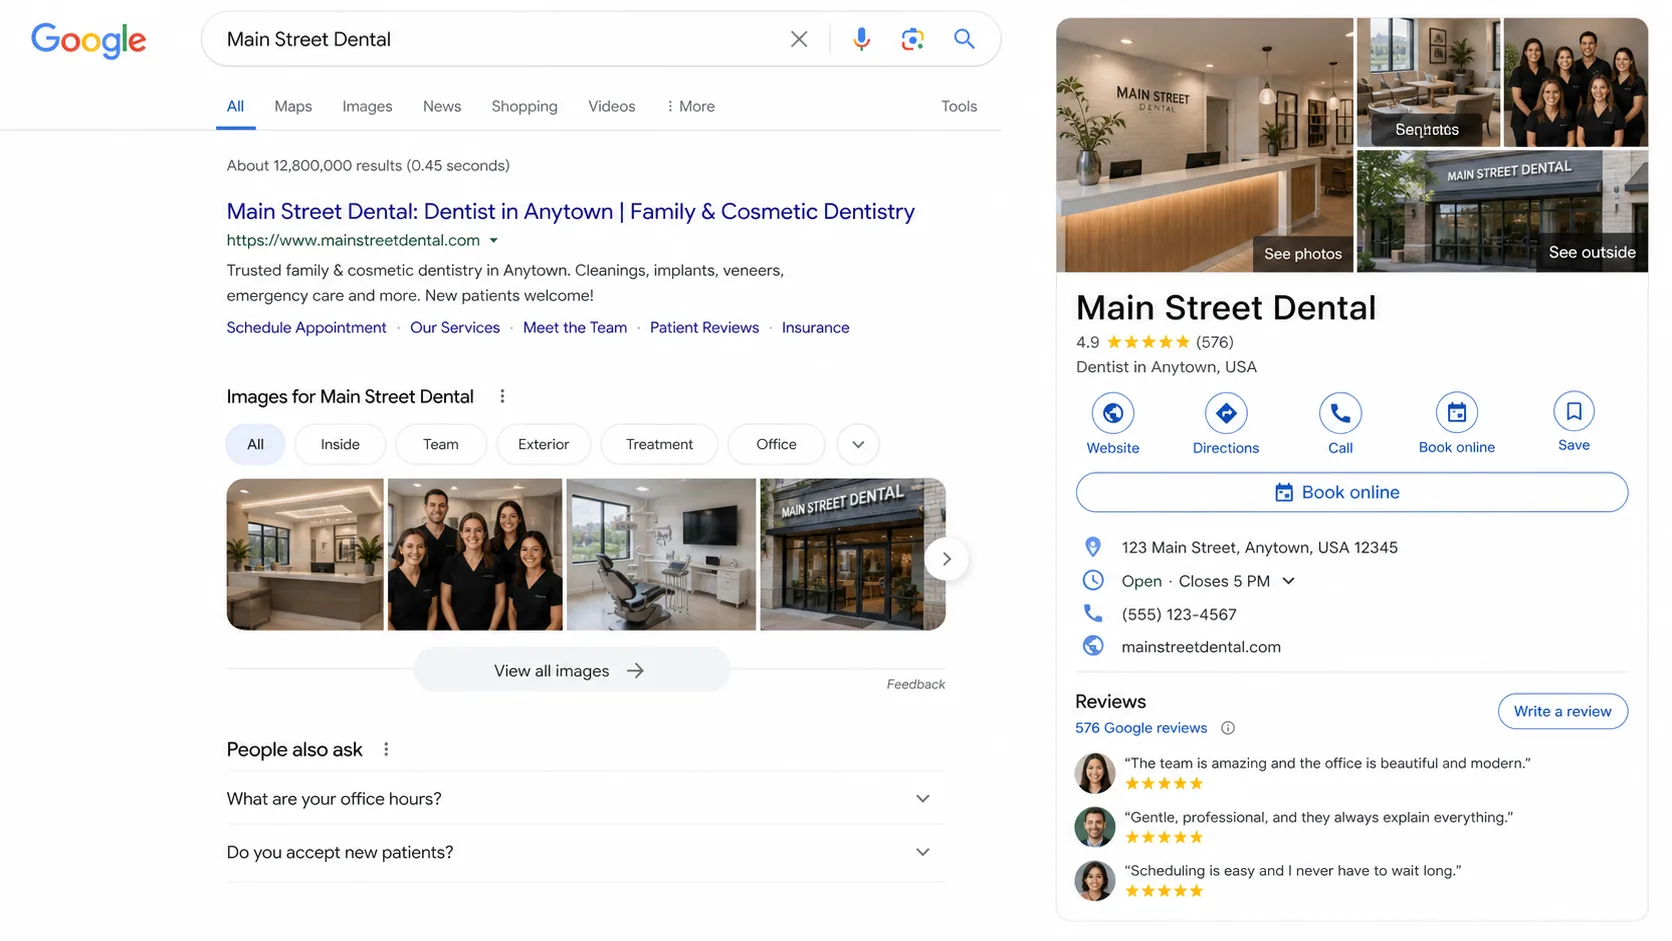The image size is (1672, 941).
Task: Select the All image filter chip
Action: (256, 444)
